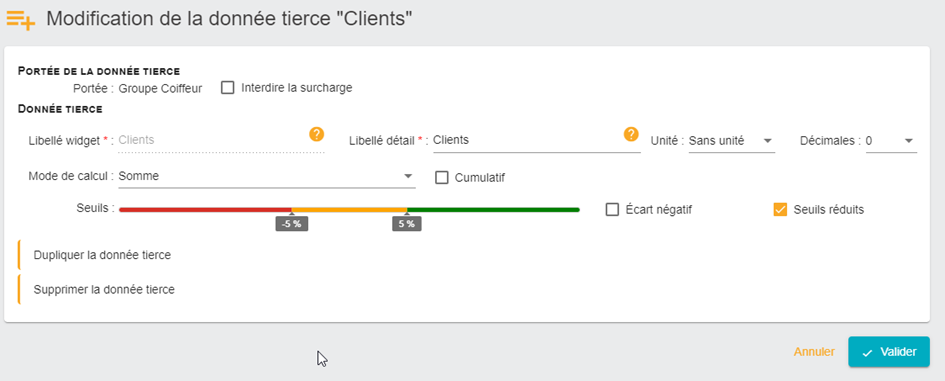This screenshot has height=381, width=945.
Task: Uncheck the Seuils réduits checkbox
Action: (x=780, y=210)
